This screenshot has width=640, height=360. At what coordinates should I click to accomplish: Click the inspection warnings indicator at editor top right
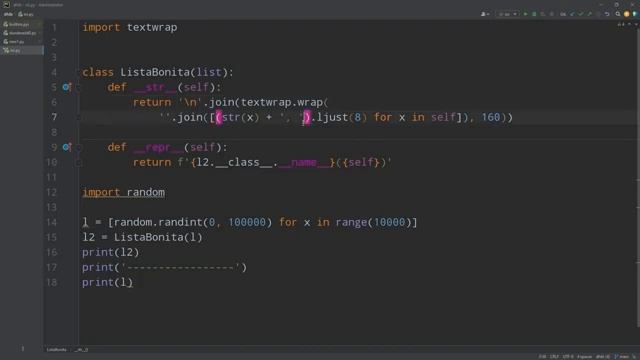[x=621, y=24]
